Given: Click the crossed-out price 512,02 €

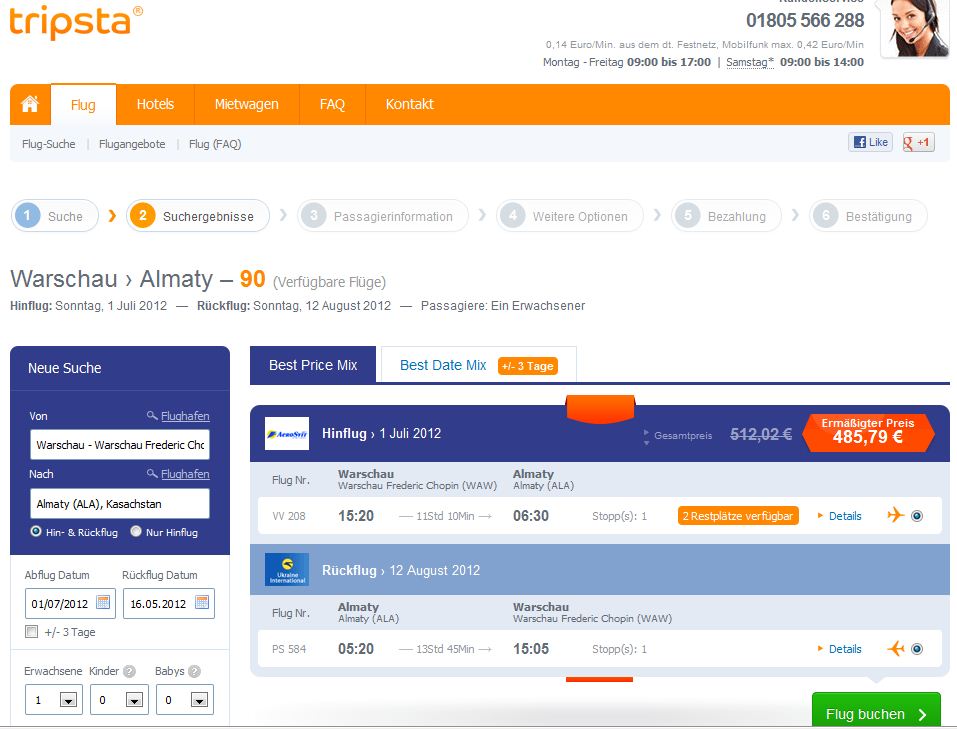Looking at the screenshot, I should (x=760, y=434).
